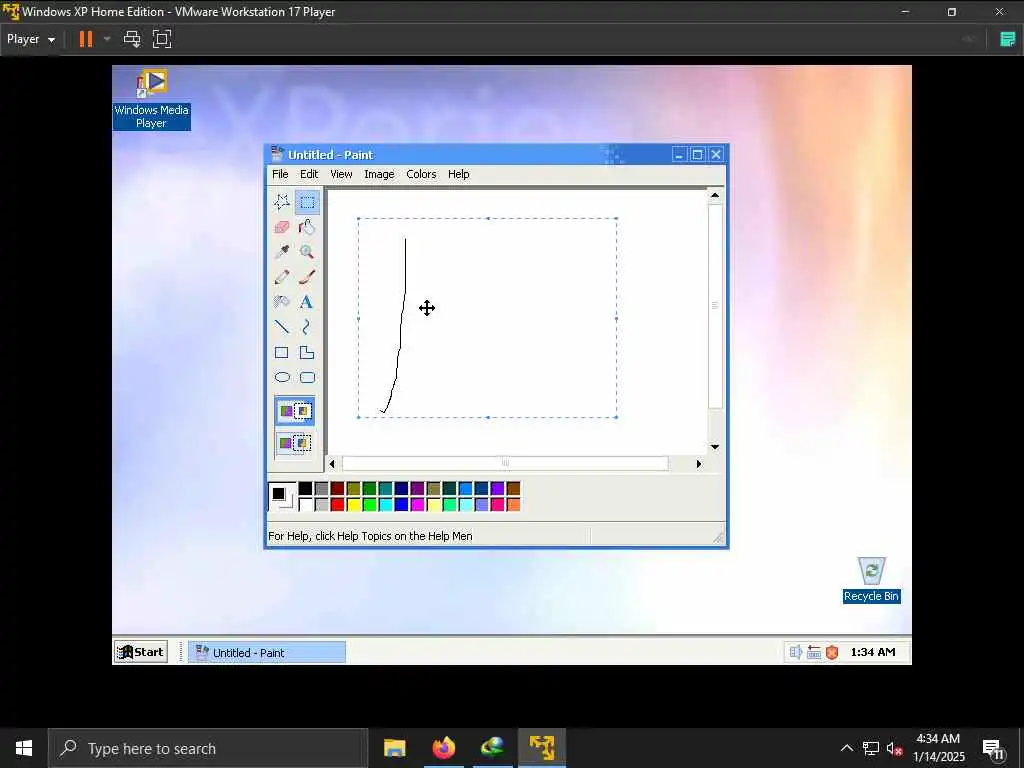This screenshot has width=1024, height=768.
Task: Pick the brown color swatch
Action: click(x=513, y=488)
